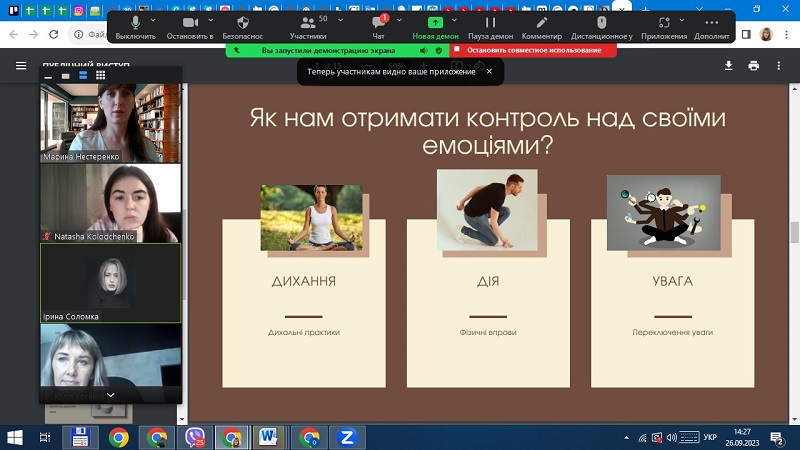Show hidden system tray icons
Screen dimensions: 800x450
click(x=626, y=437)
